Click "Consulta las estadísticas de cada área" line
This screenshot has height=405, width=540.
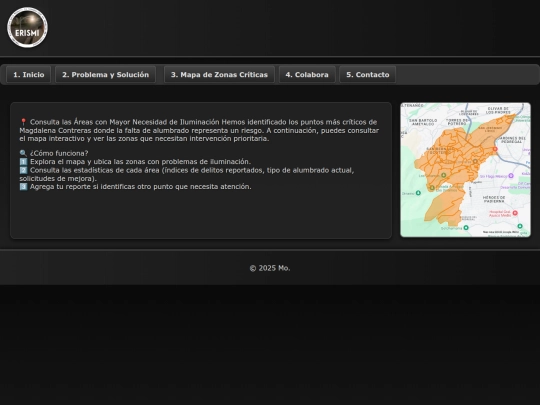click(187, 174)
